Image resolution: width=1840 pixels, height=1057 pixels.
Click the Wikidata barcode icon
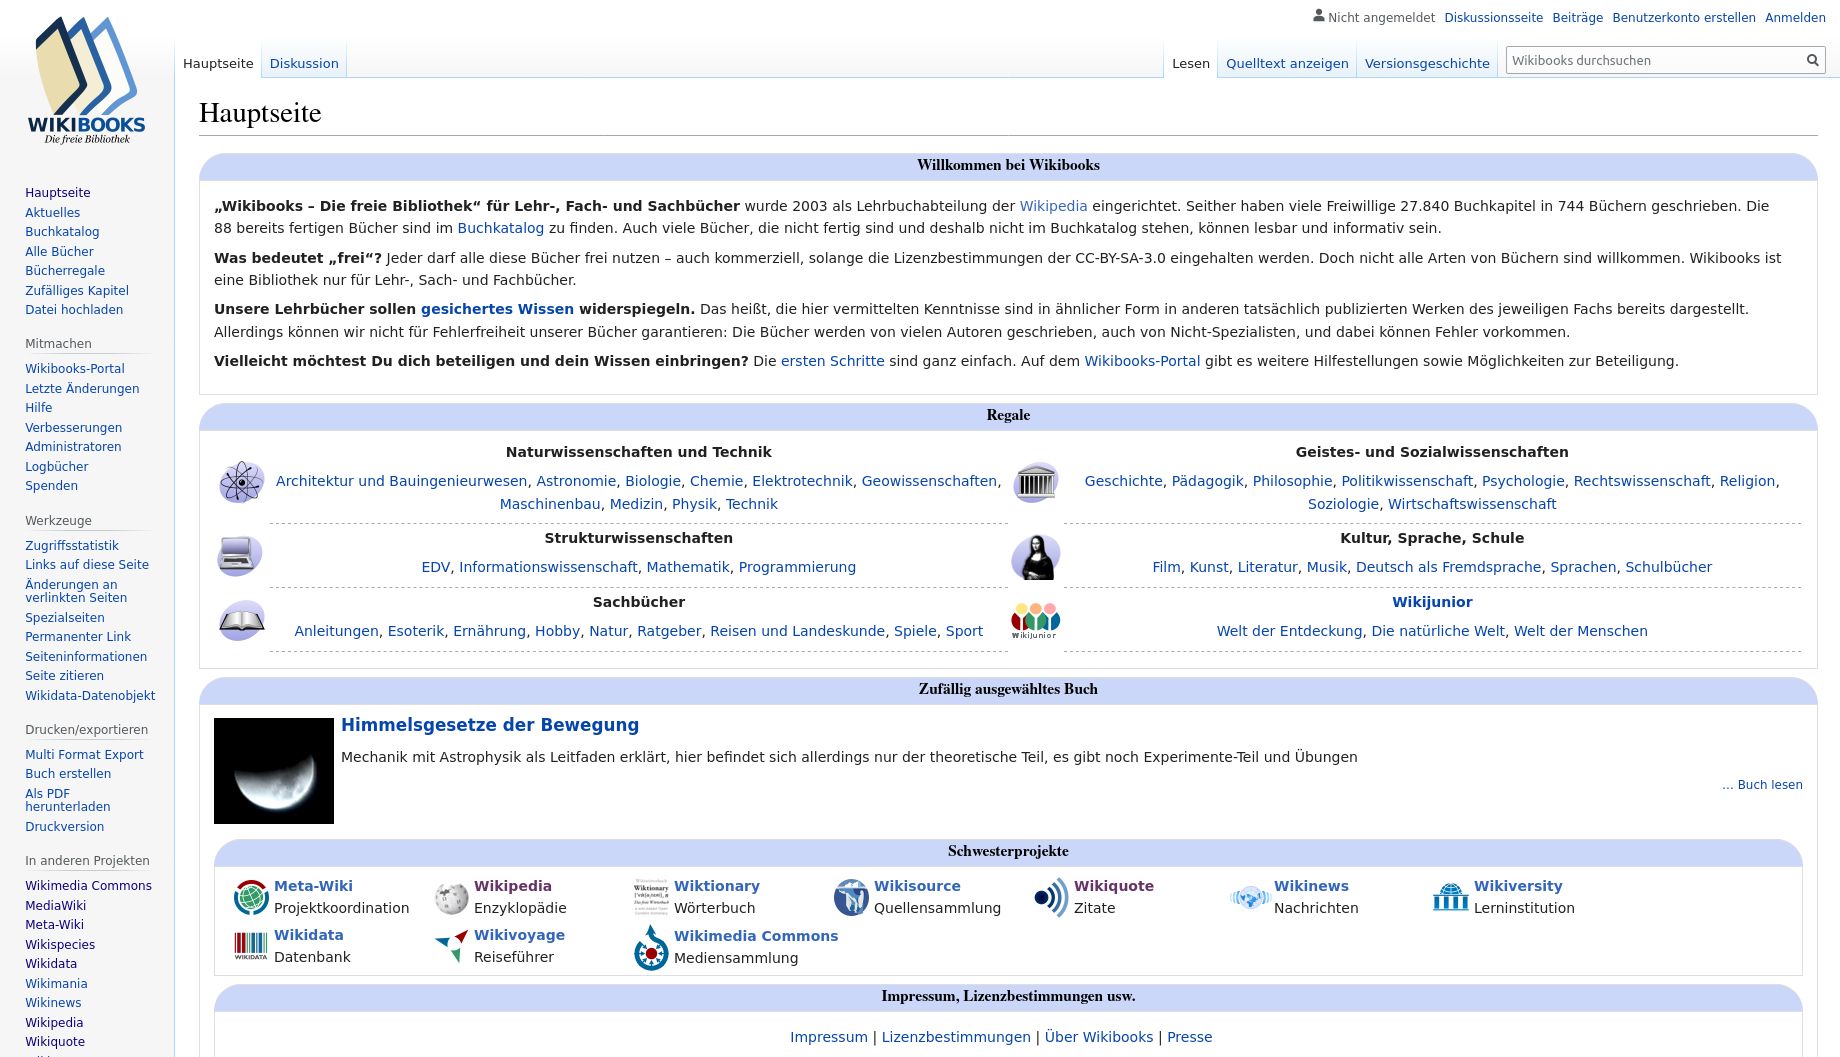pyautogui.click(x=251, y=946)
